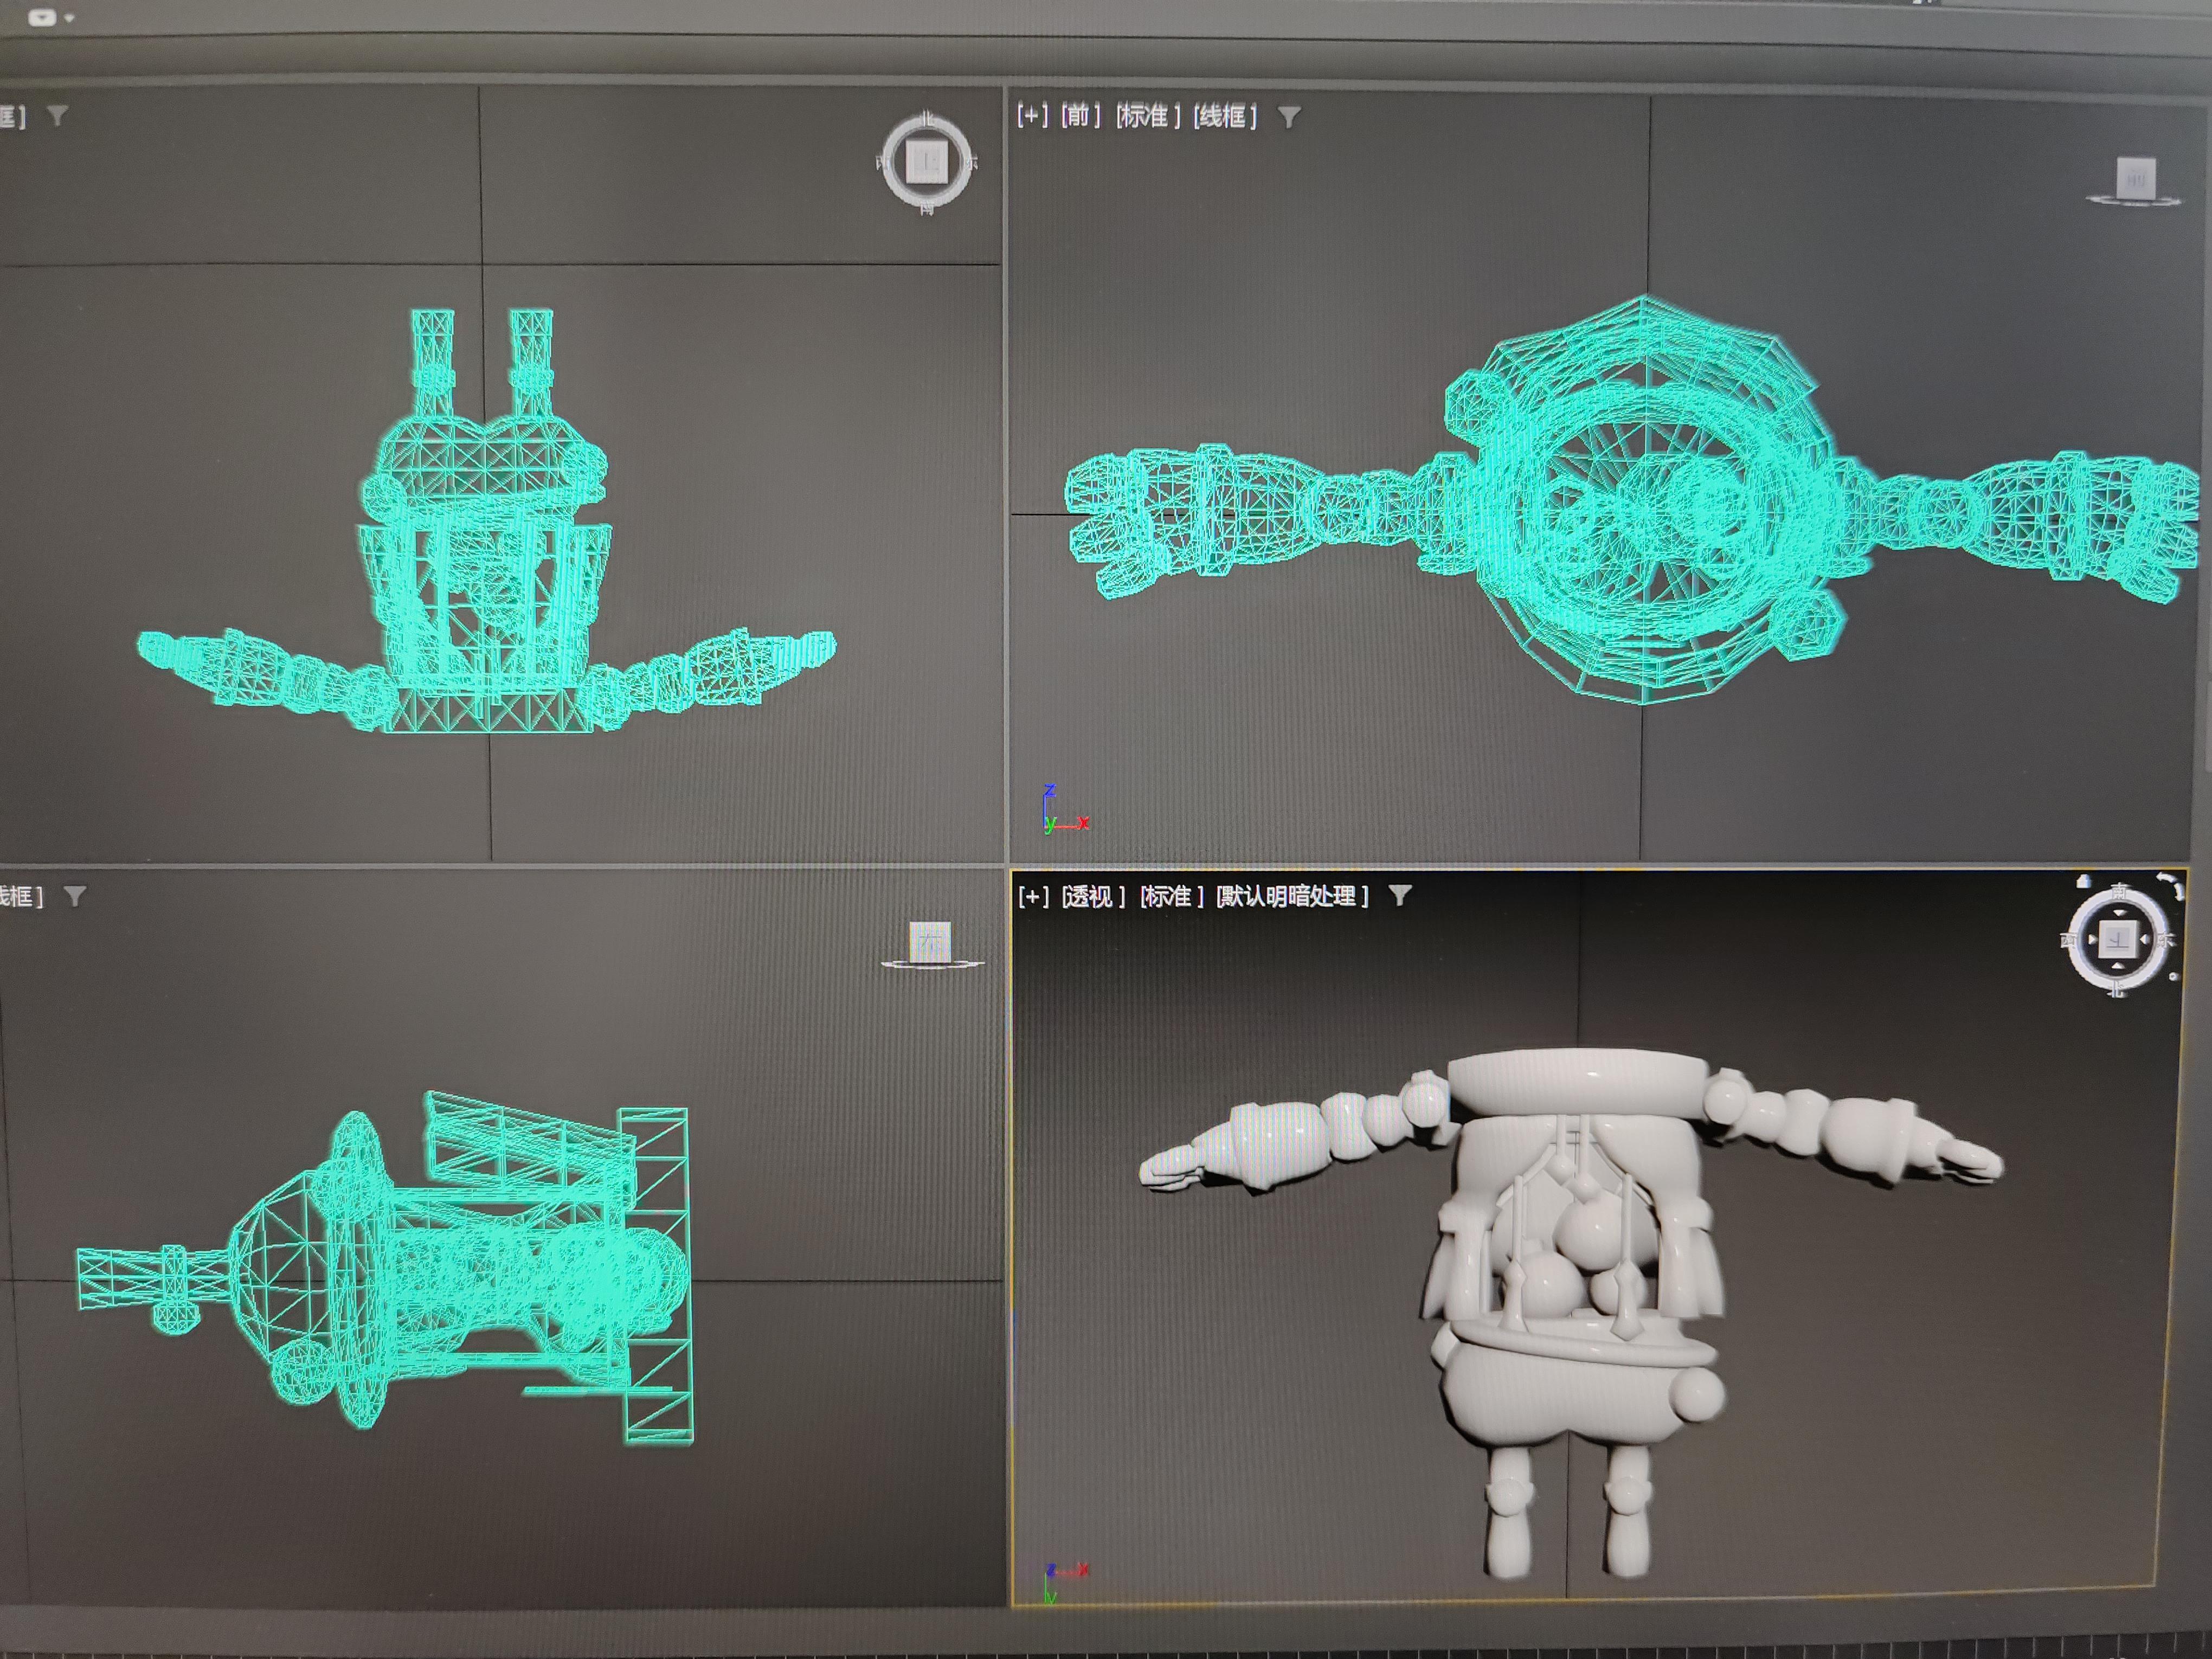This screenshot has height=1659, width=2212.
Task: Open the [前] point-of-view menu
Action: (x=1080, y=116)
